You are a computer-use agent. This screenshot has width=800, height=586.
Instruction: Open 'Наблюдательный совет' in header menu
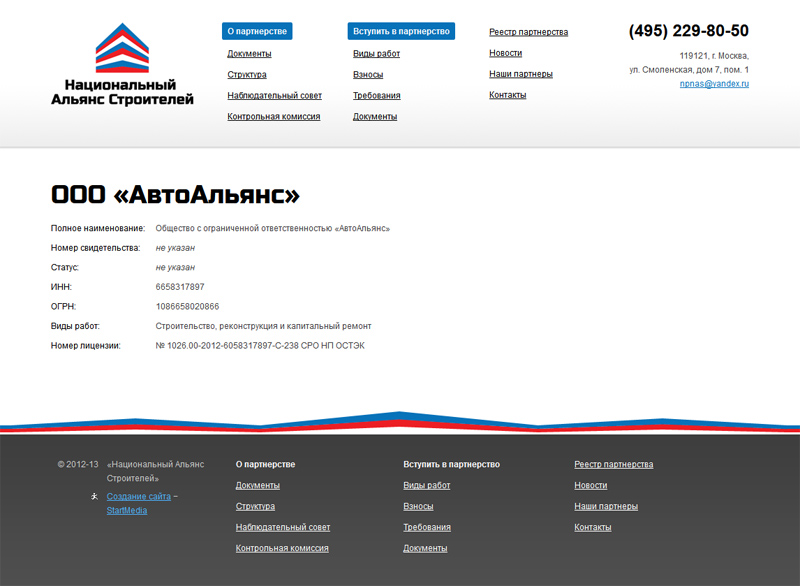[274, 95]
